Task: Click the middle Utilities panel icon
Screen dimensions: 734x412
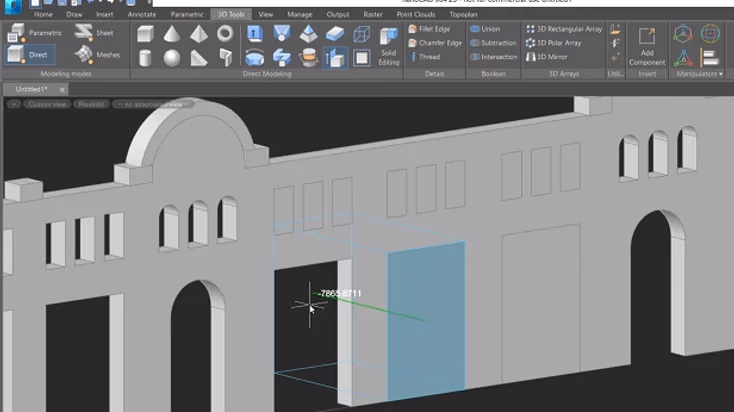Action: (x=615, y=44)
